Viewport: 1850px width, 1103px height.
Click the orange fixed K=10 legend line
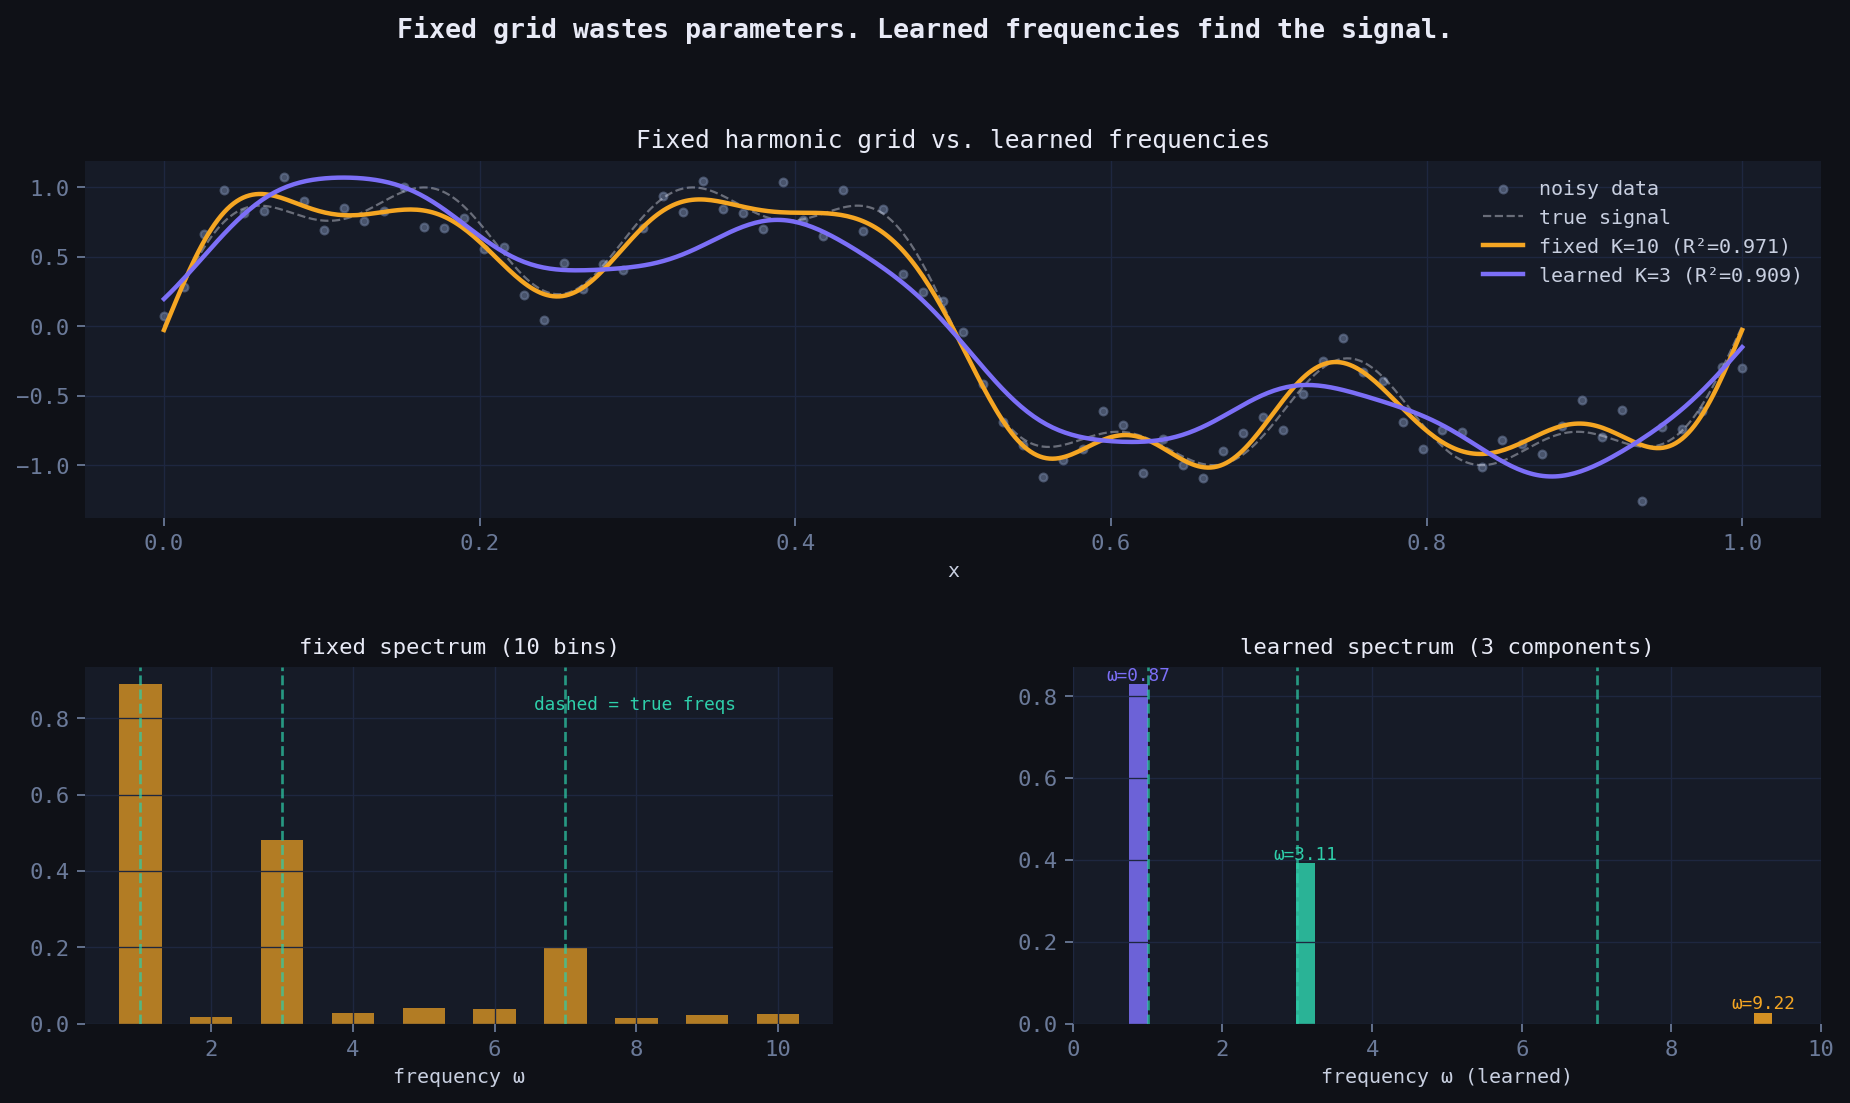click(x=1503, y=246)
